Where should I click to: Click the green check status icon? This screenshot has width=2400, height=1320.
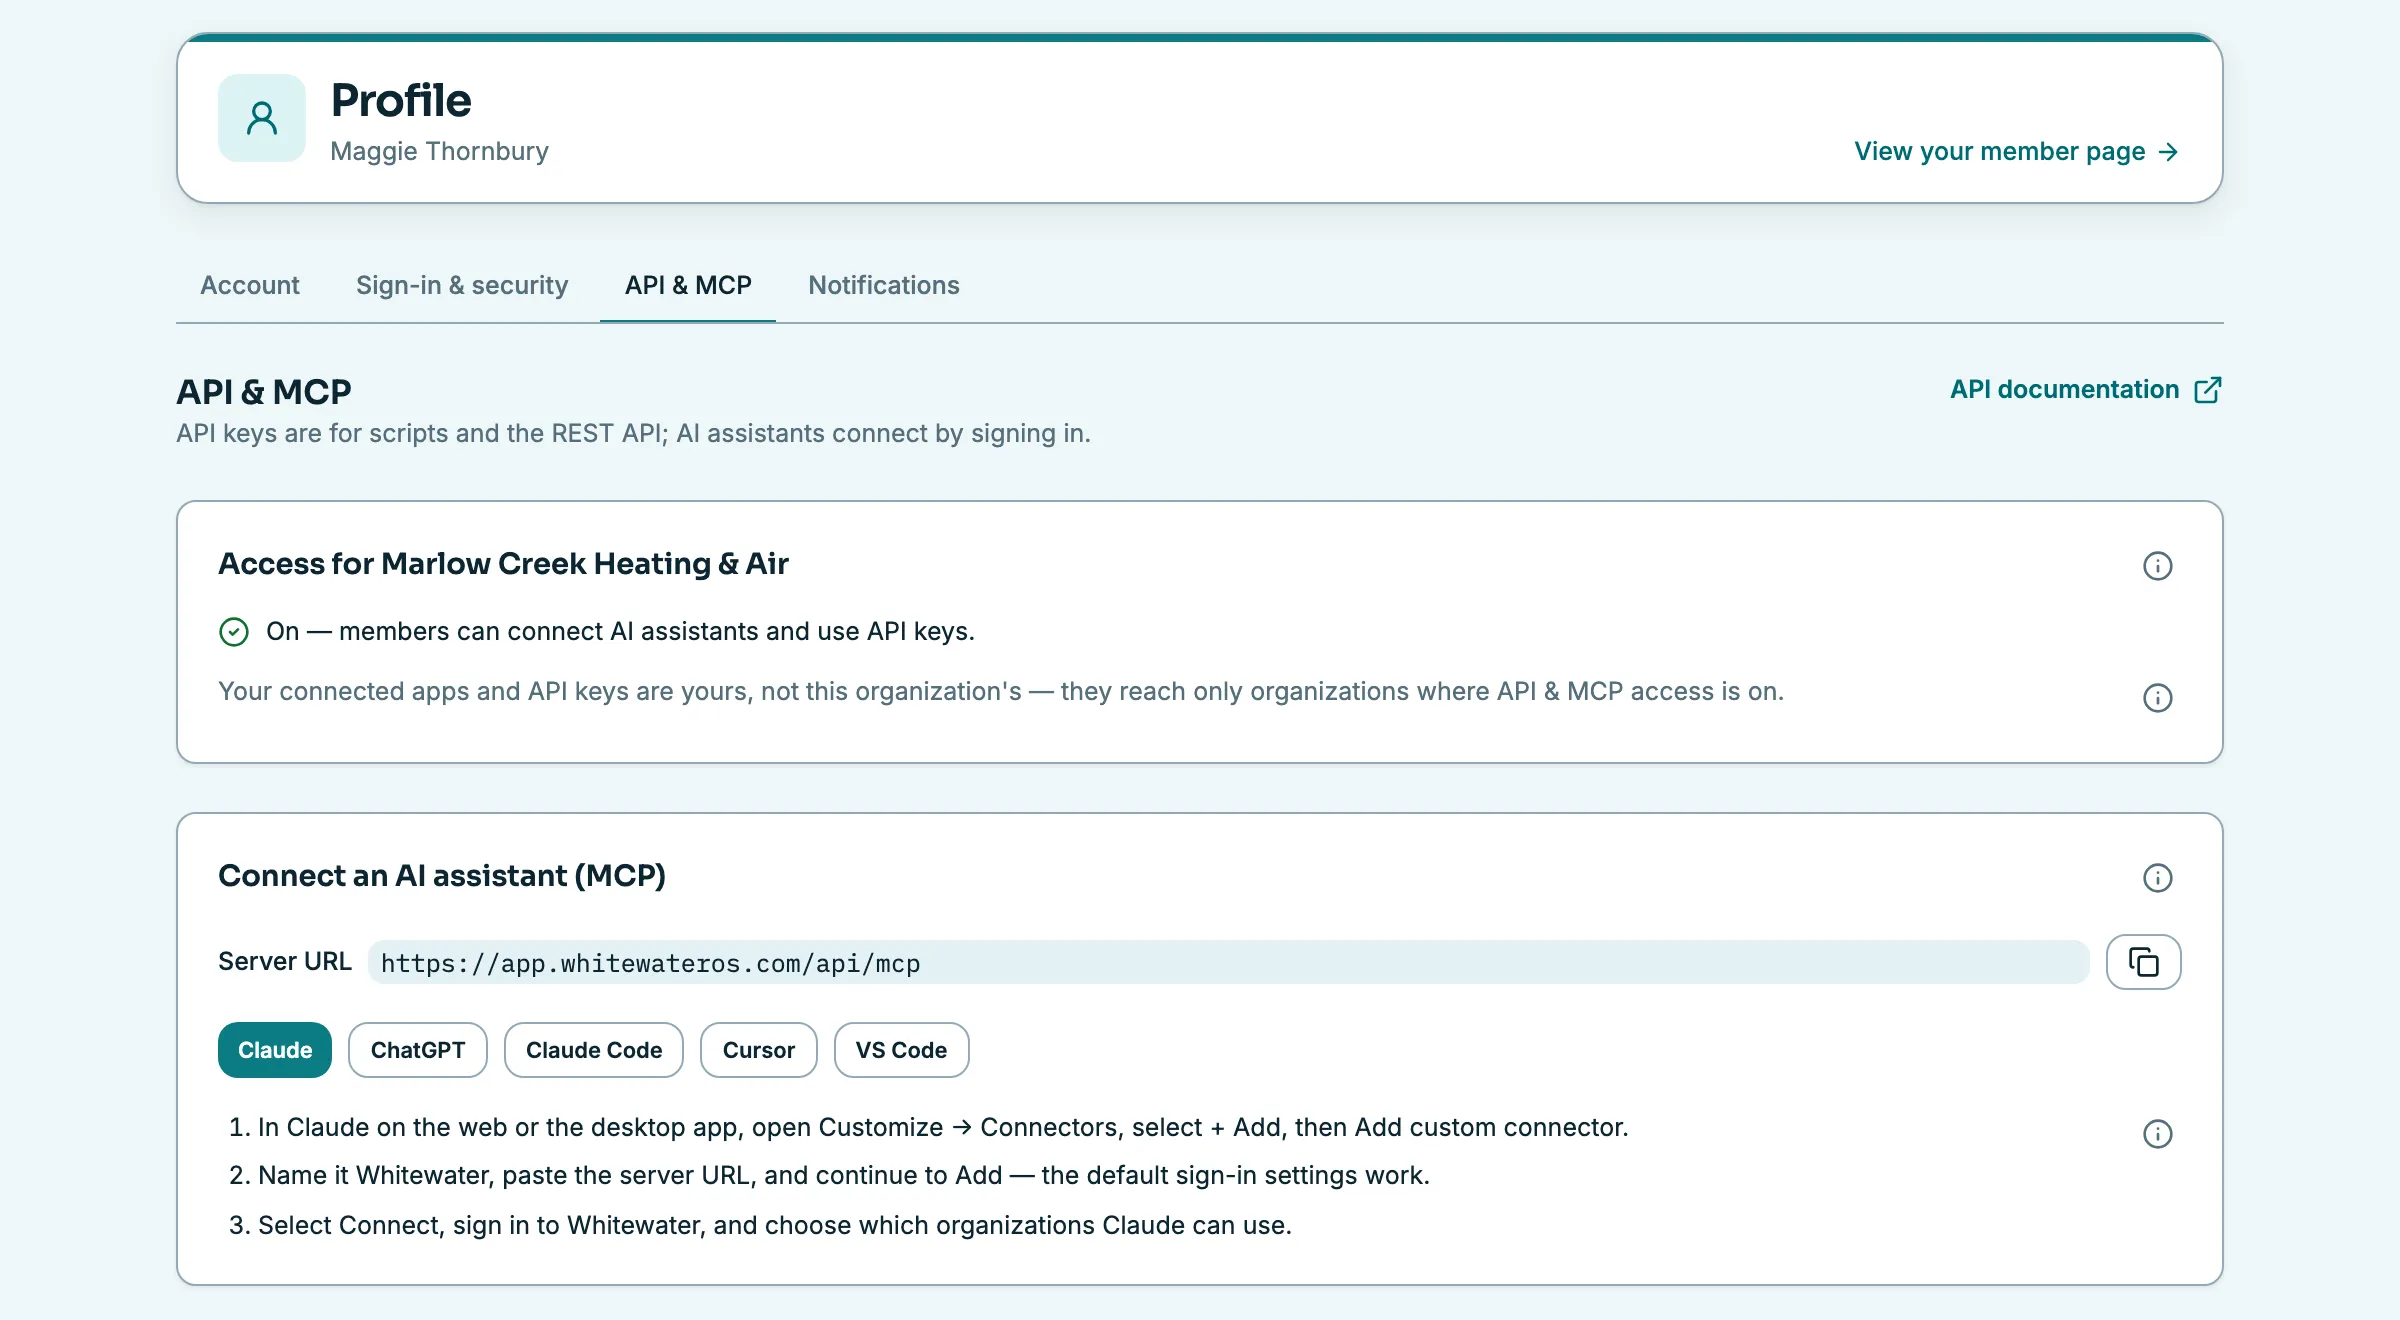point(234,632)
